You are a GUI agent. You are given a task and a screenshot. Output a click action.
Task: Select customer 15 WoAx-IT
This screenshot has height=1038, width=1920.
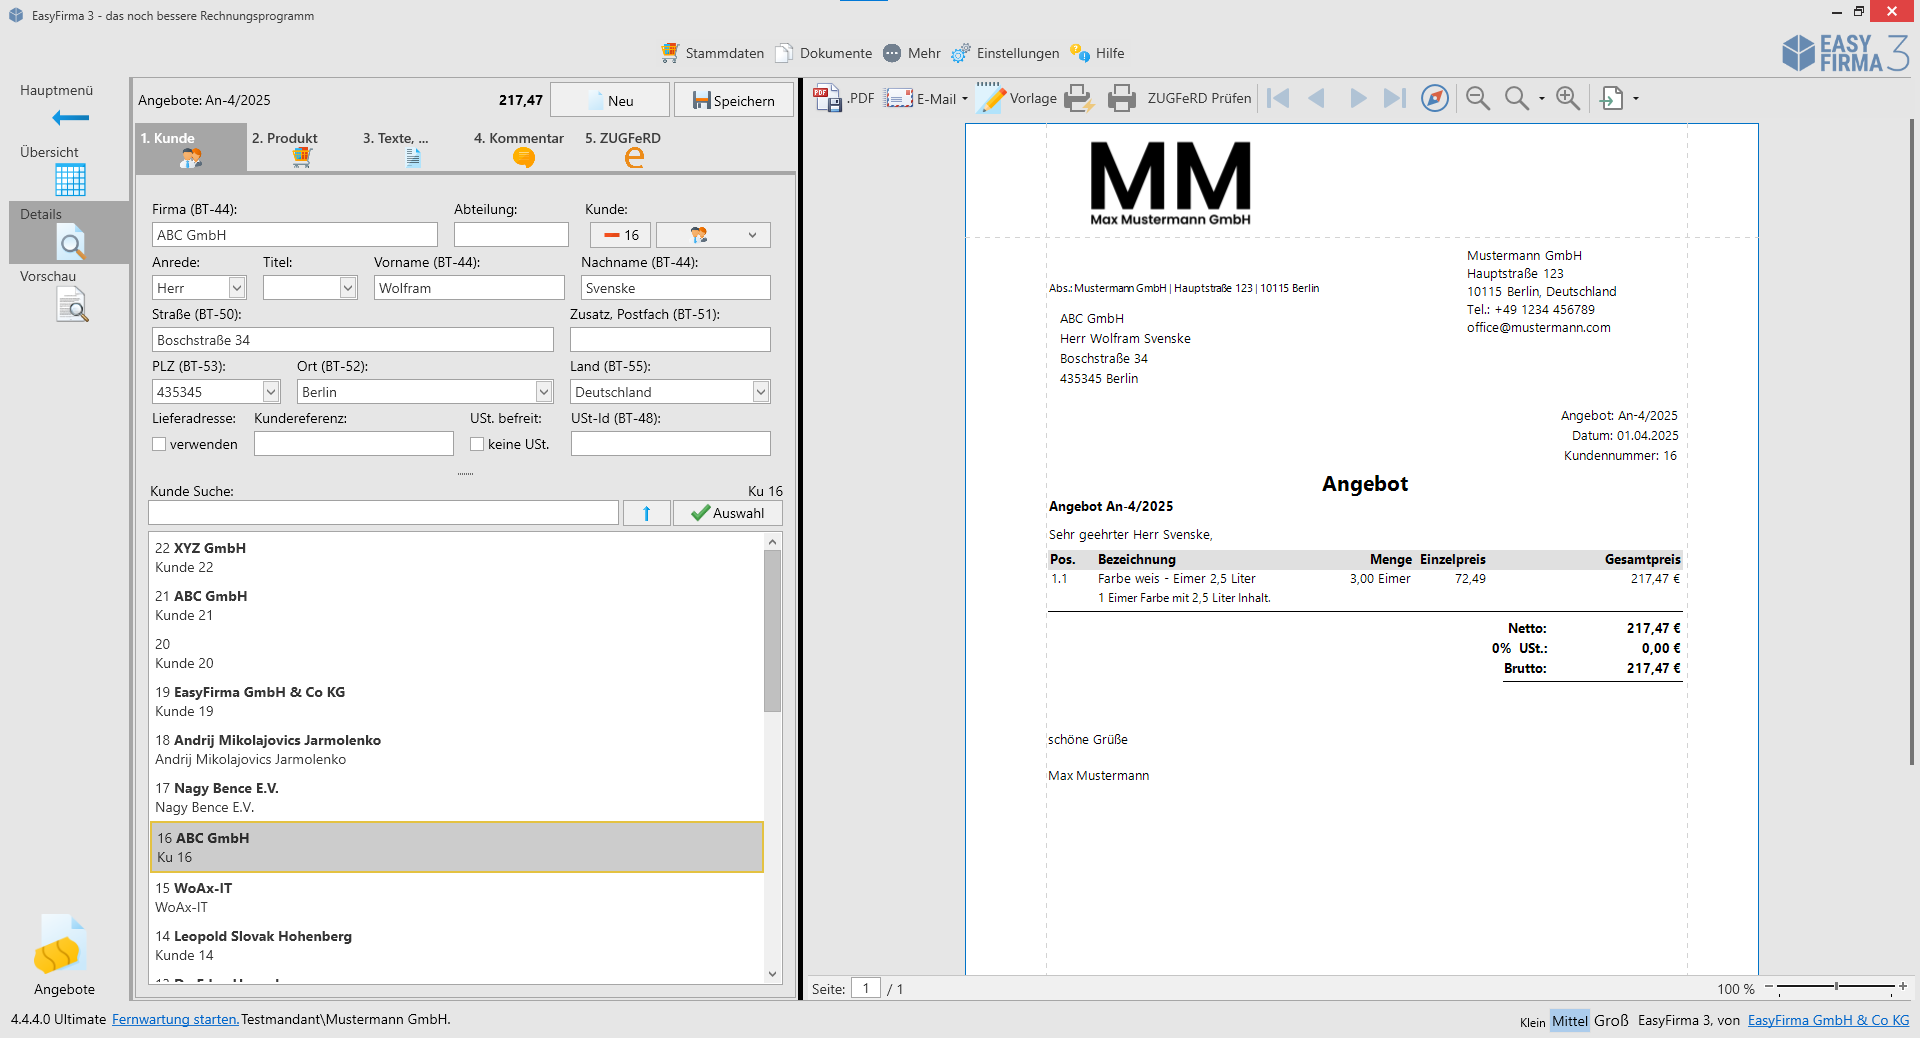pos(456,897)
